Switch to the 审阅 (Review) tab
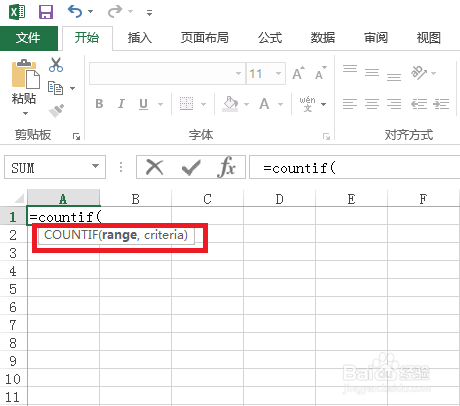460x406 pixels. [376, 38]
